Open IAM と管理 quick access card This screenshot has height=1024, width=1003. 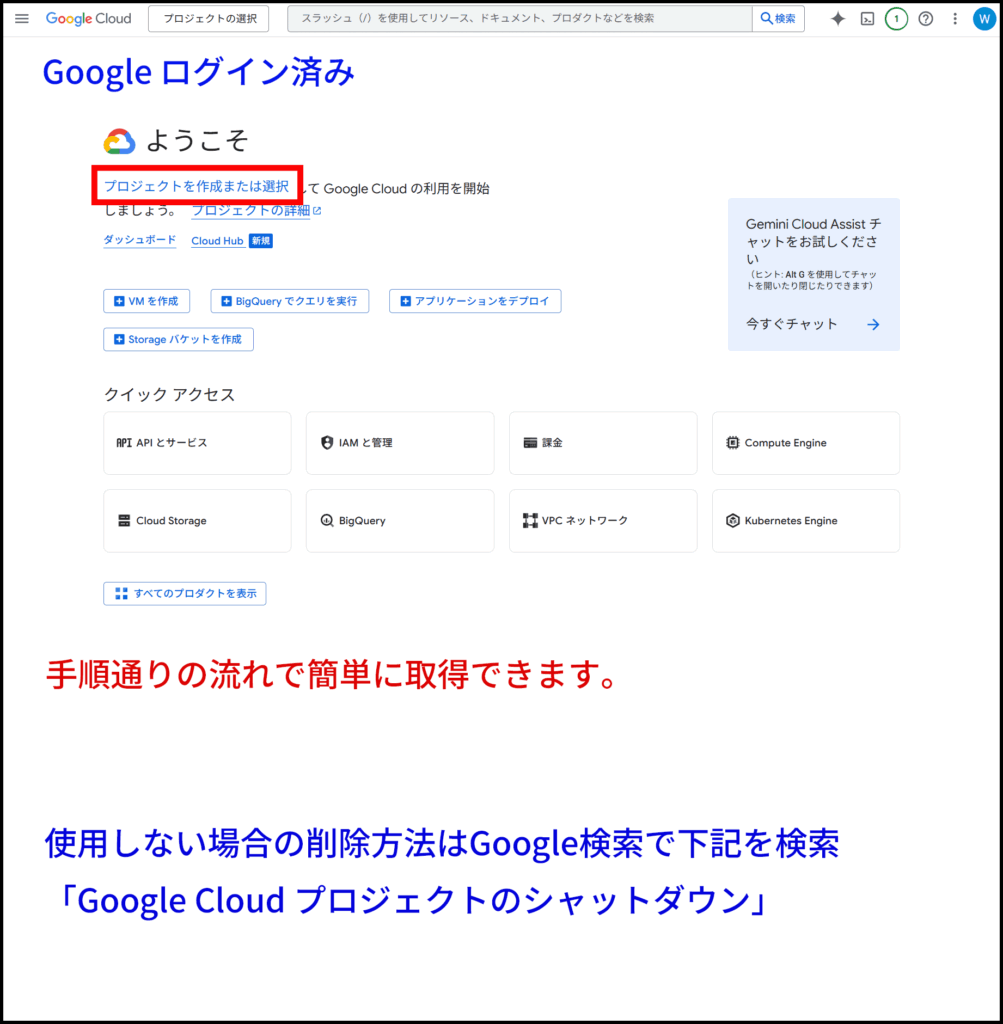coord(400,443)
